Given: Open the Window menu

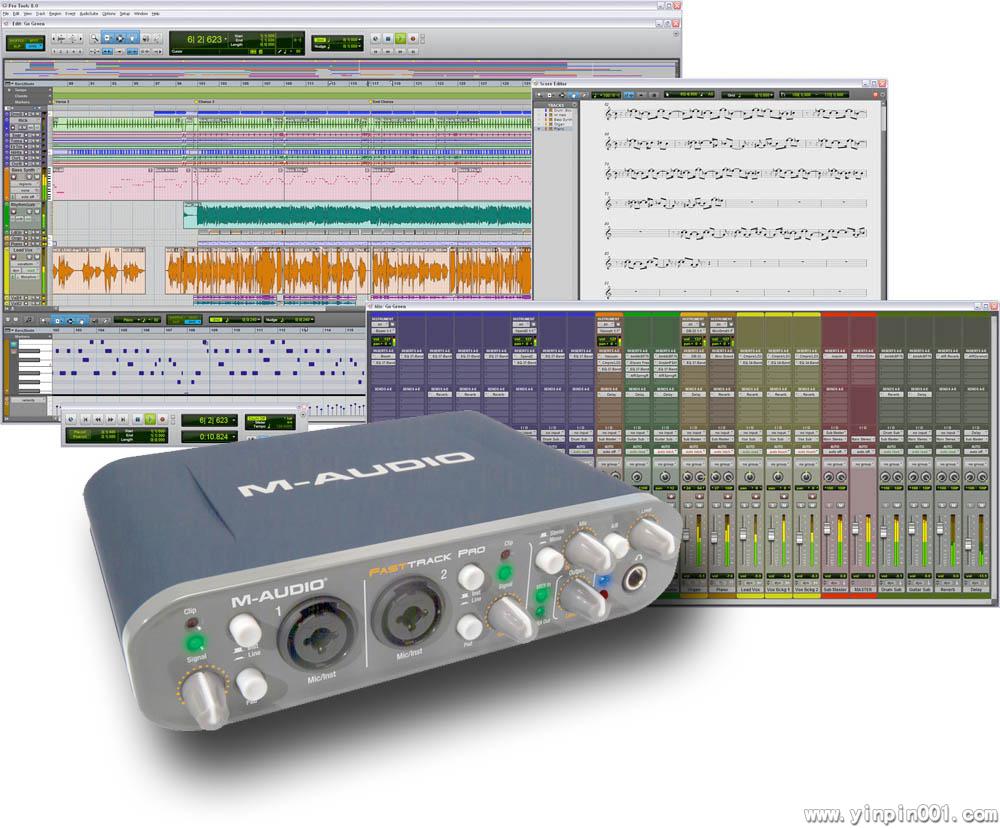Looking at the screenshot, I should point(141,14).
